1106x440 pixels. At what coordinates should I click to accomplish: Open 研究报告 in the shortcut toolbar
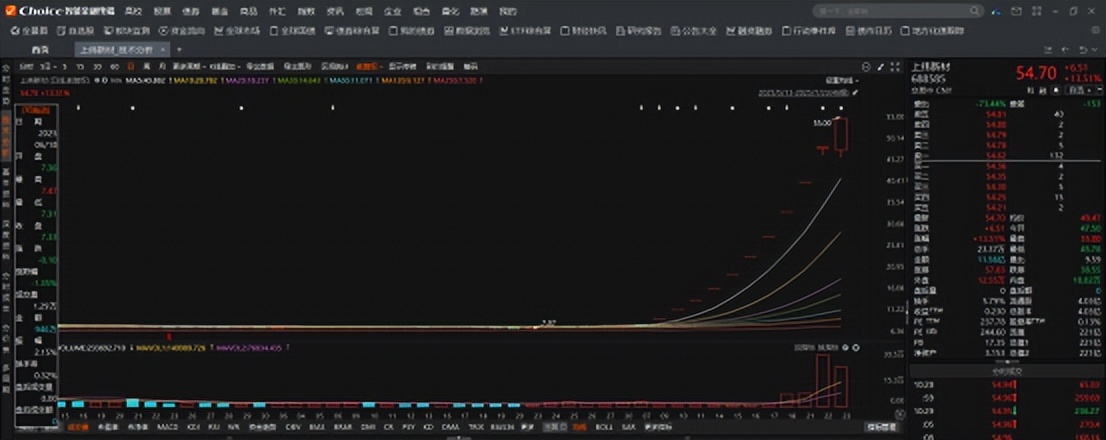(x=638, y=31)
